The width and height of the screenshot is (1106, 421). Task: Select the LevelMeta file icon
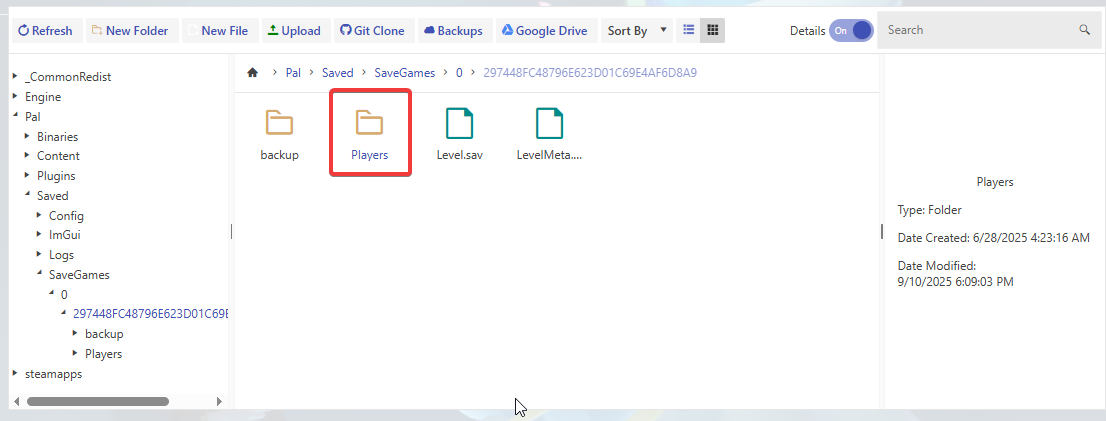tap(549, 124)
